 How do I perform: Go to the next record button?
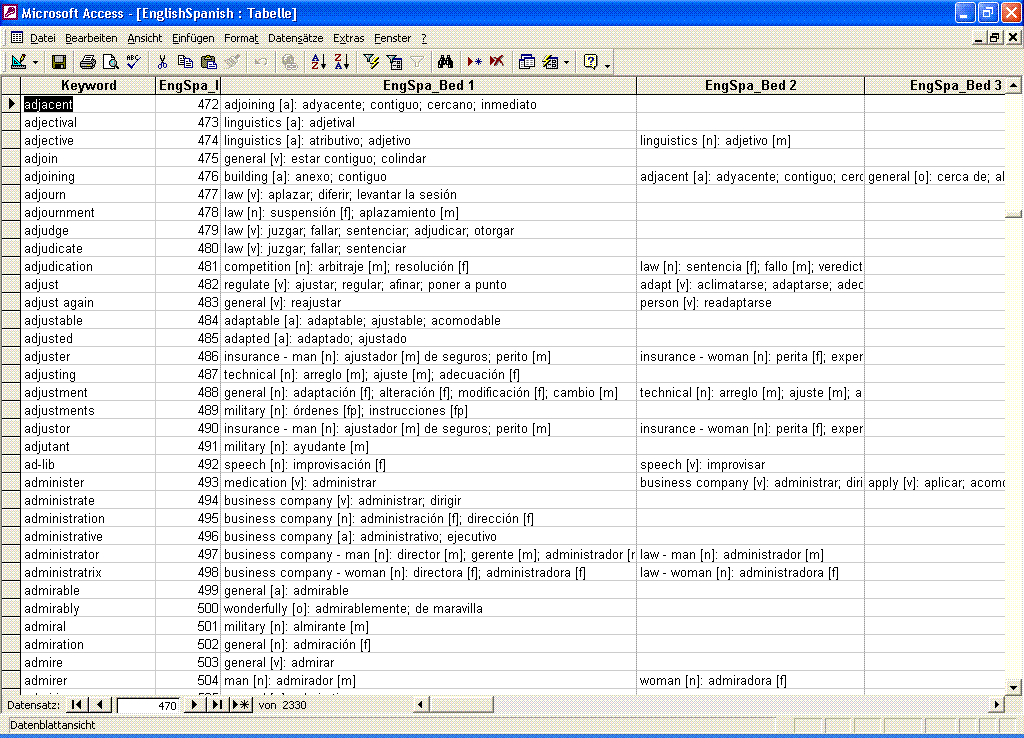(194, 705)
